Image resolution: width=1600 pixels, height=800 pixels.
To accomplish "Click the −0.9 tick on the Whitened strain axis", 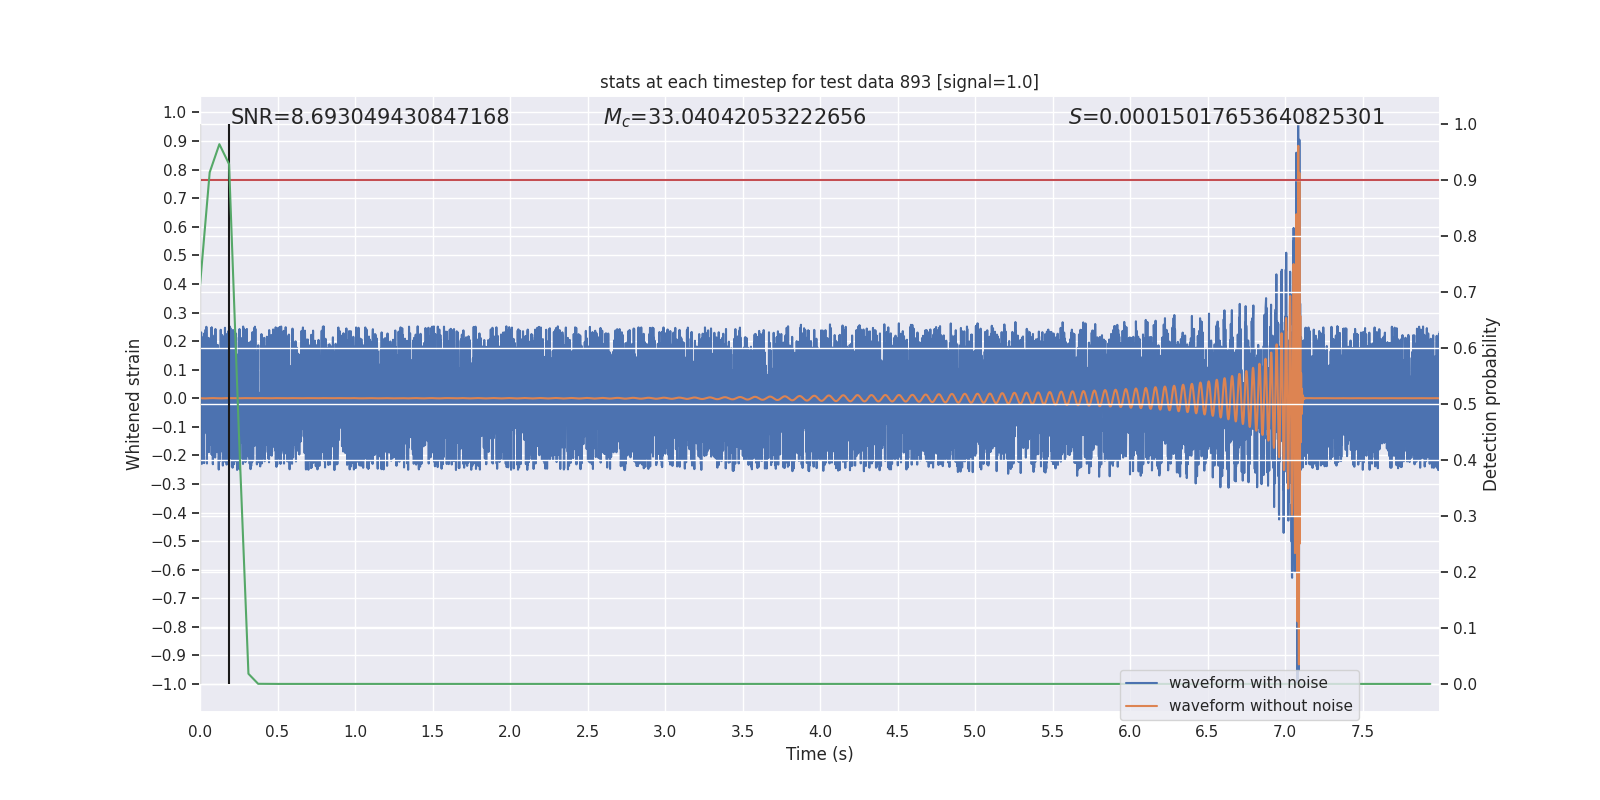I will (x=169, y=656).
